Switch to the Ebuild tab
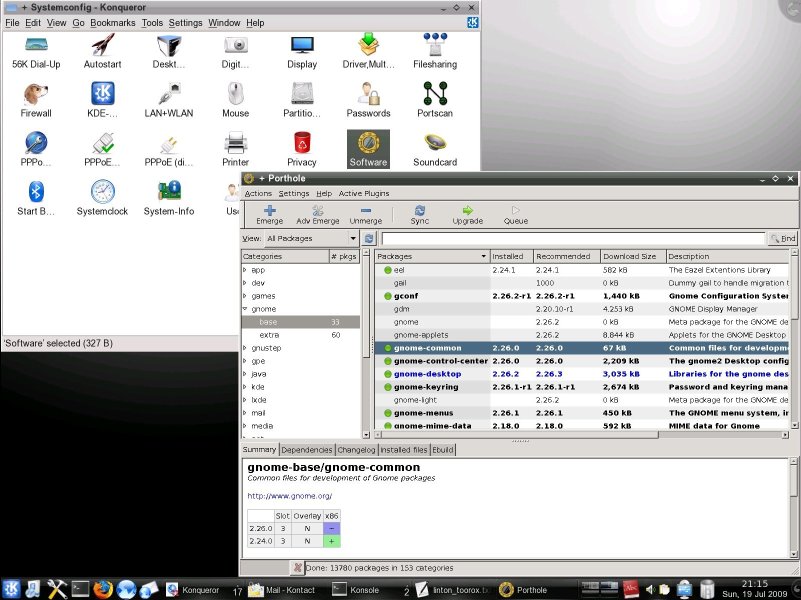This screenshot has width=801, height=600. pos(443,450)
